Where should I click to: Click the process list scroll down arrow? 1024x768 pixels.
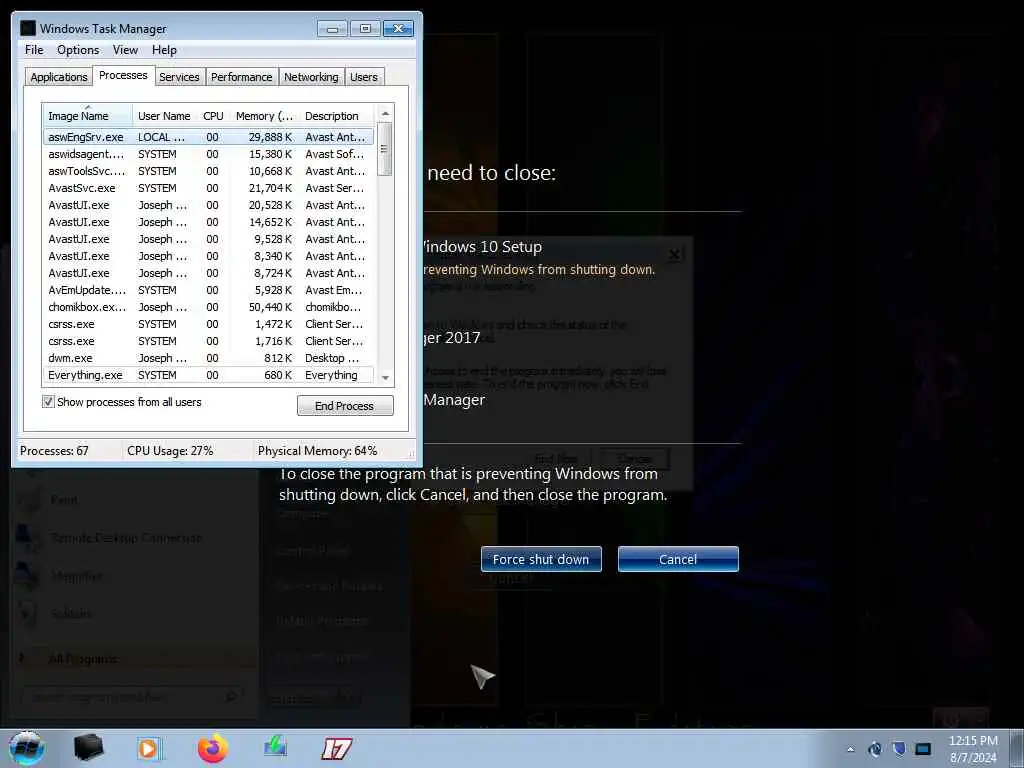385,377
